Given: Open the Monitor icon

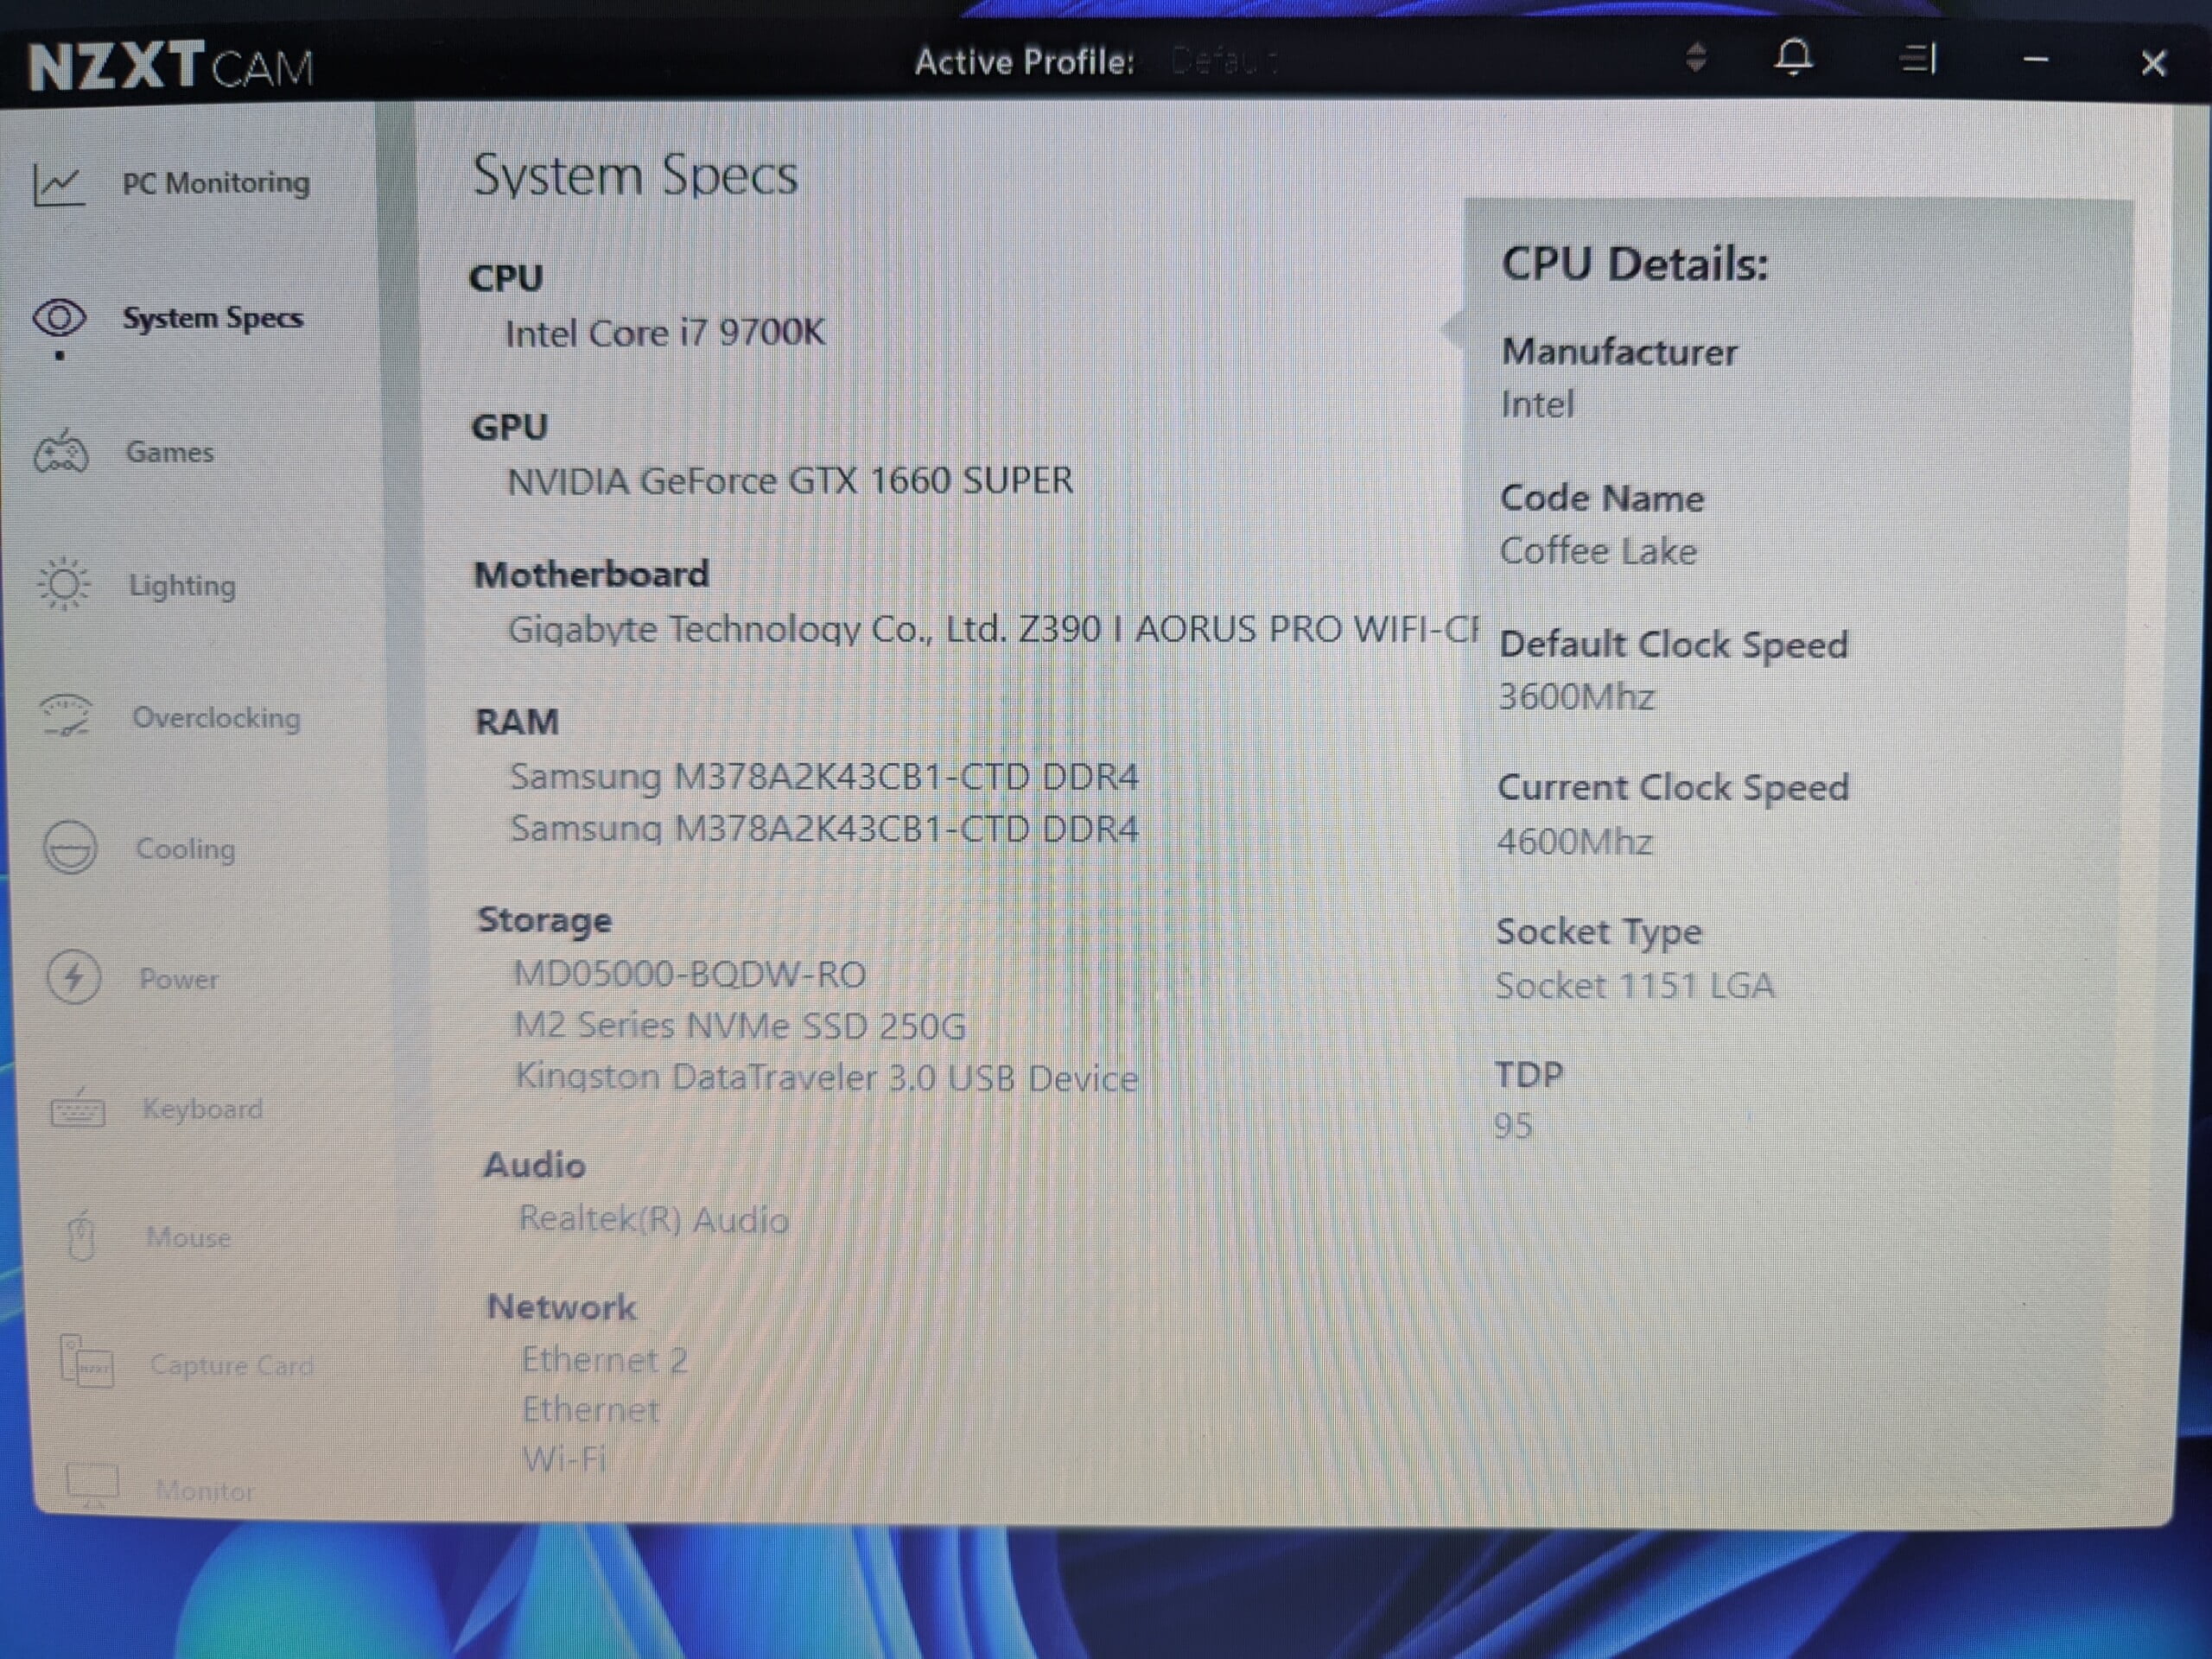Looking at the screenshot, I should (x=92, y=1486).
